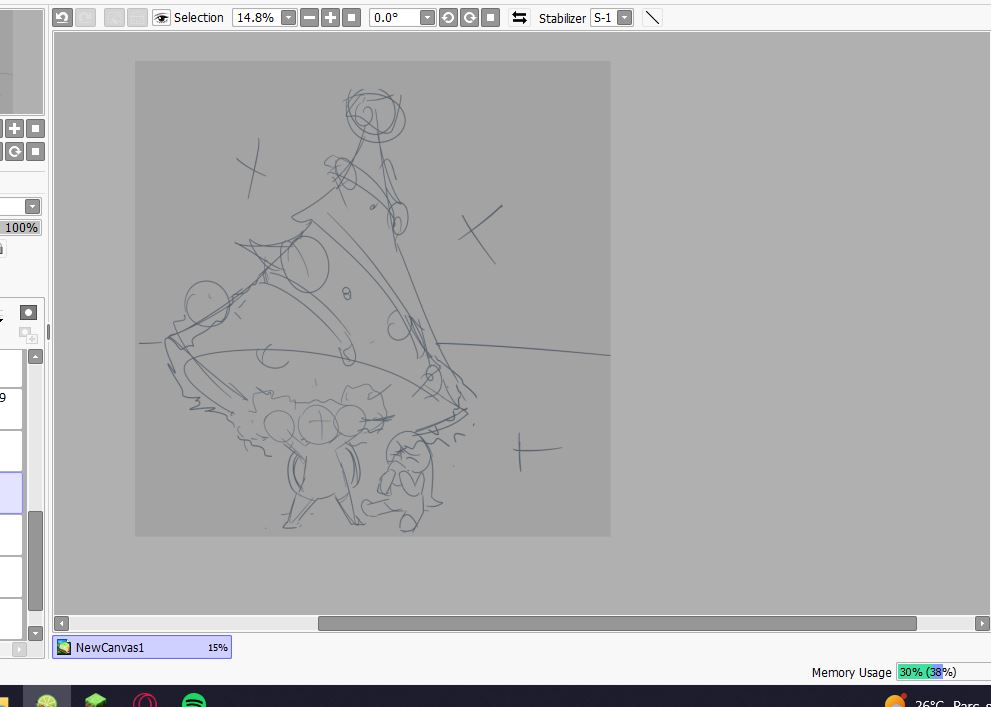991x707 pixels.
Task: Adjust the layer opacity 100% slider
Action: [x=21, y=227]
